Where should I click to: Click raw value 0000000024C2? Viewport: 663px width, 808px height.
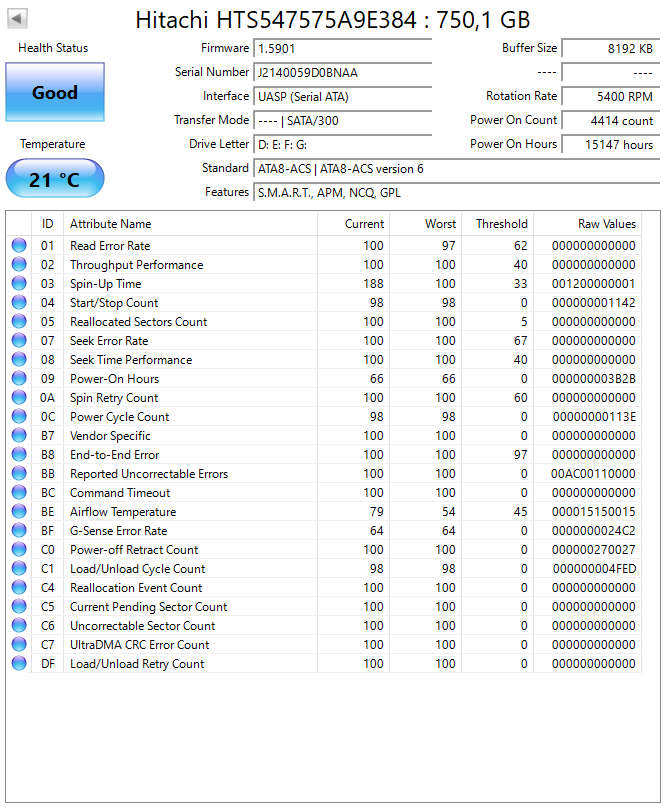tap(593, 531)
